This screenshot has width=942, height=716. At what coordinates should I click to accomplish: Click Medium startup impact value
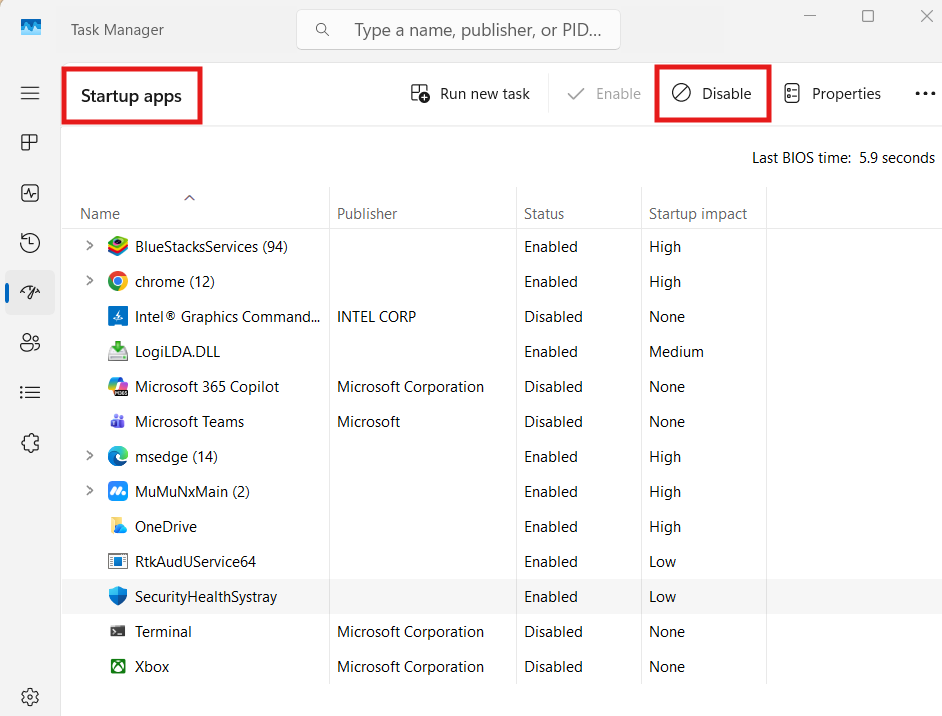tap(676, 352)
